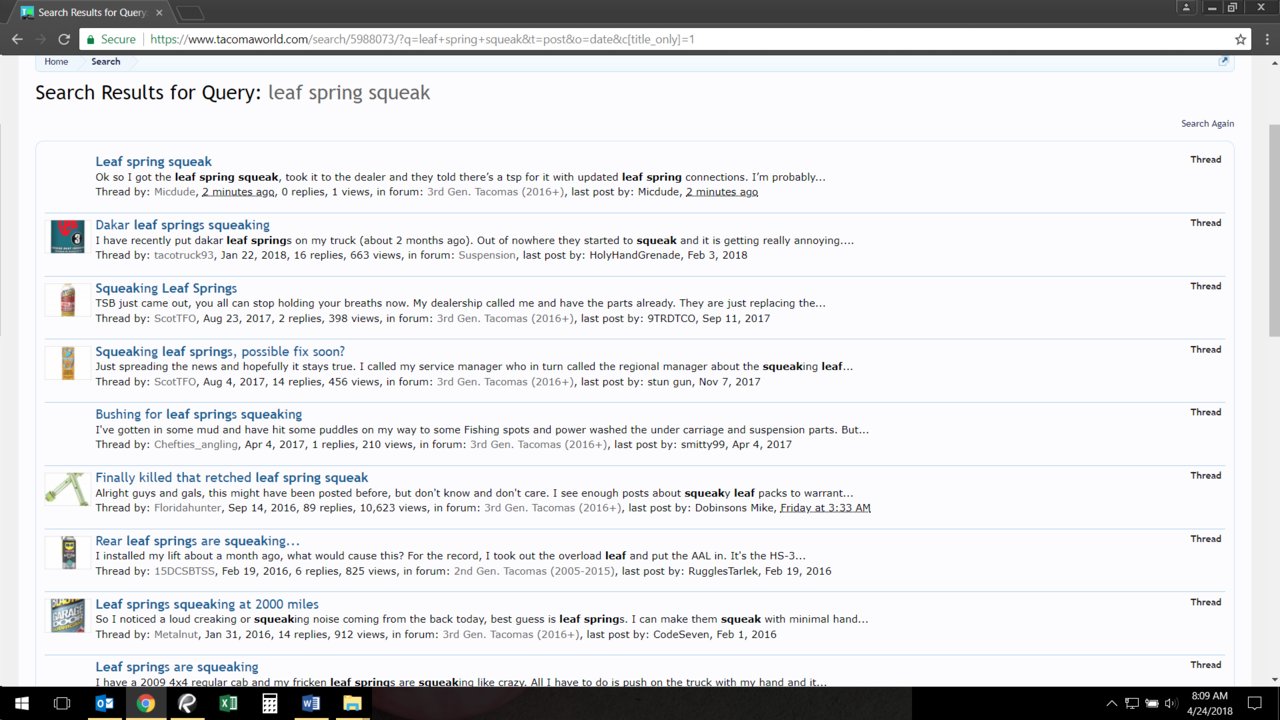This screenshot has height=720, width=1280.
Task: Open thread 'Leaf springs are squeaking'
Action: pyautogui.click(x=177, y=667)
